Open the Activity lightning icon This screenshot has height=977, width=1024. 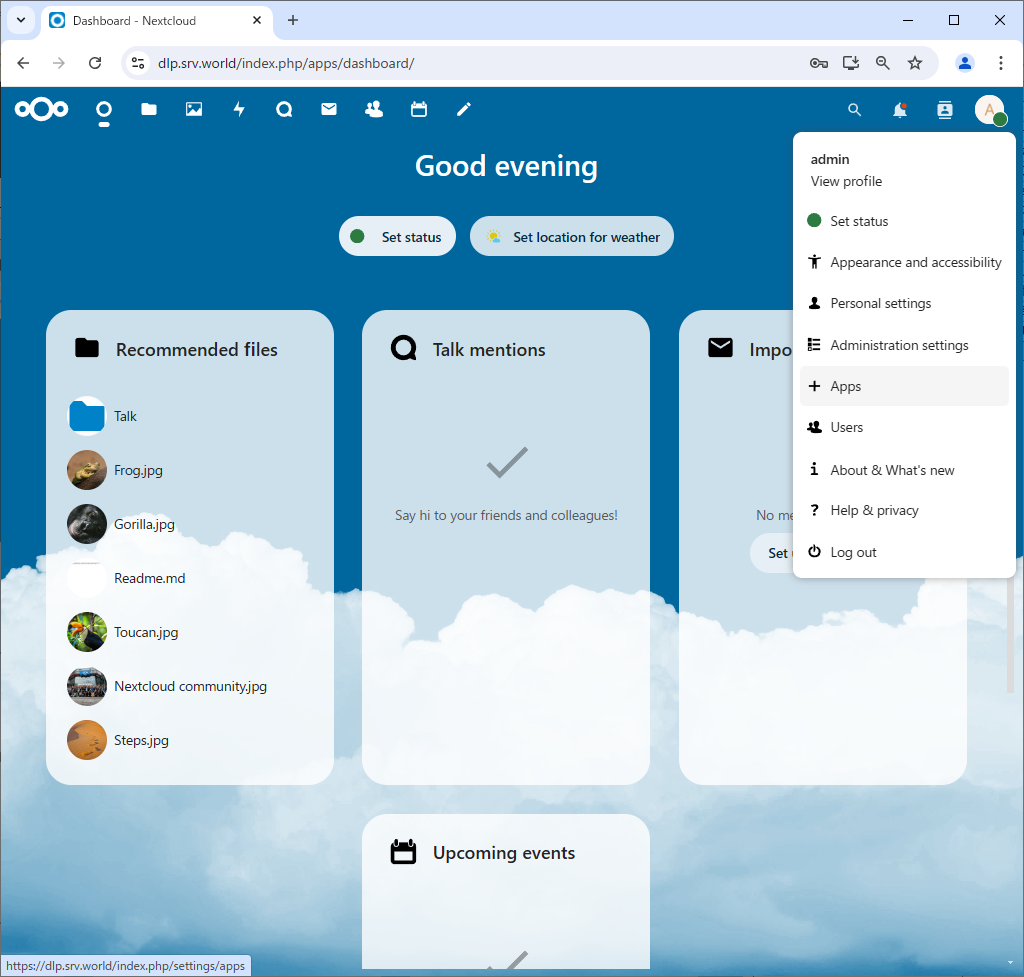tap(239, 110)
